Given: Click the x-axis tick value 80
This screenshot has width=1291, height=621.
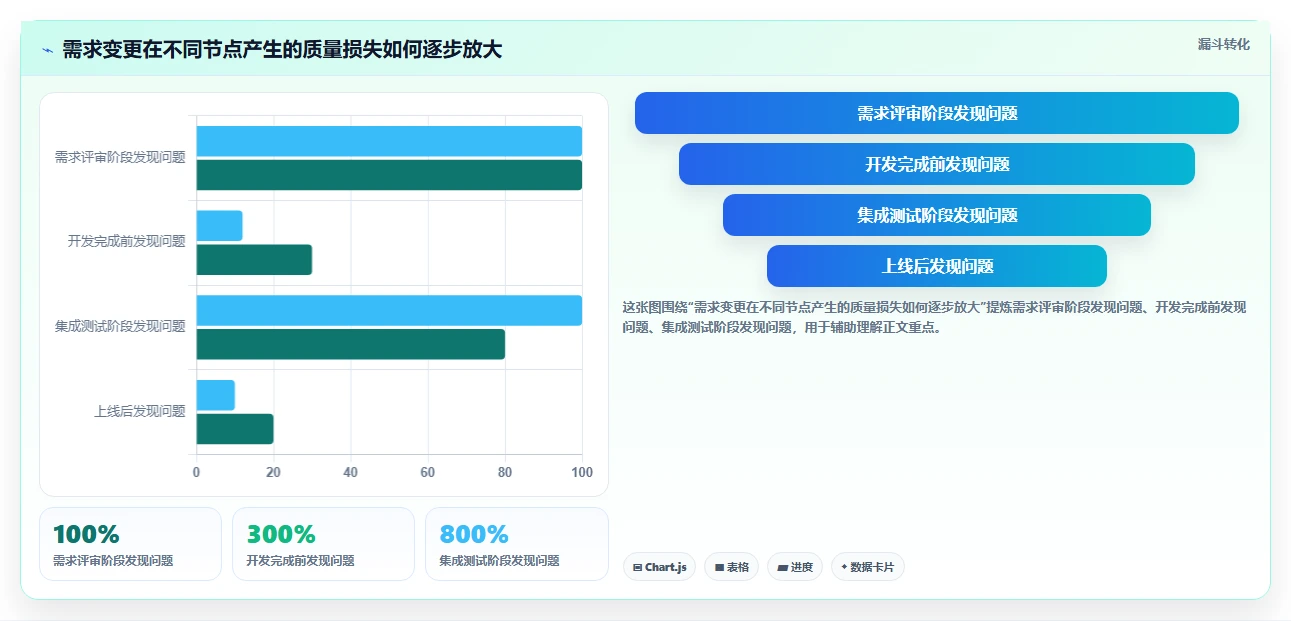Looking at the screenshot, I should point(505,472).
